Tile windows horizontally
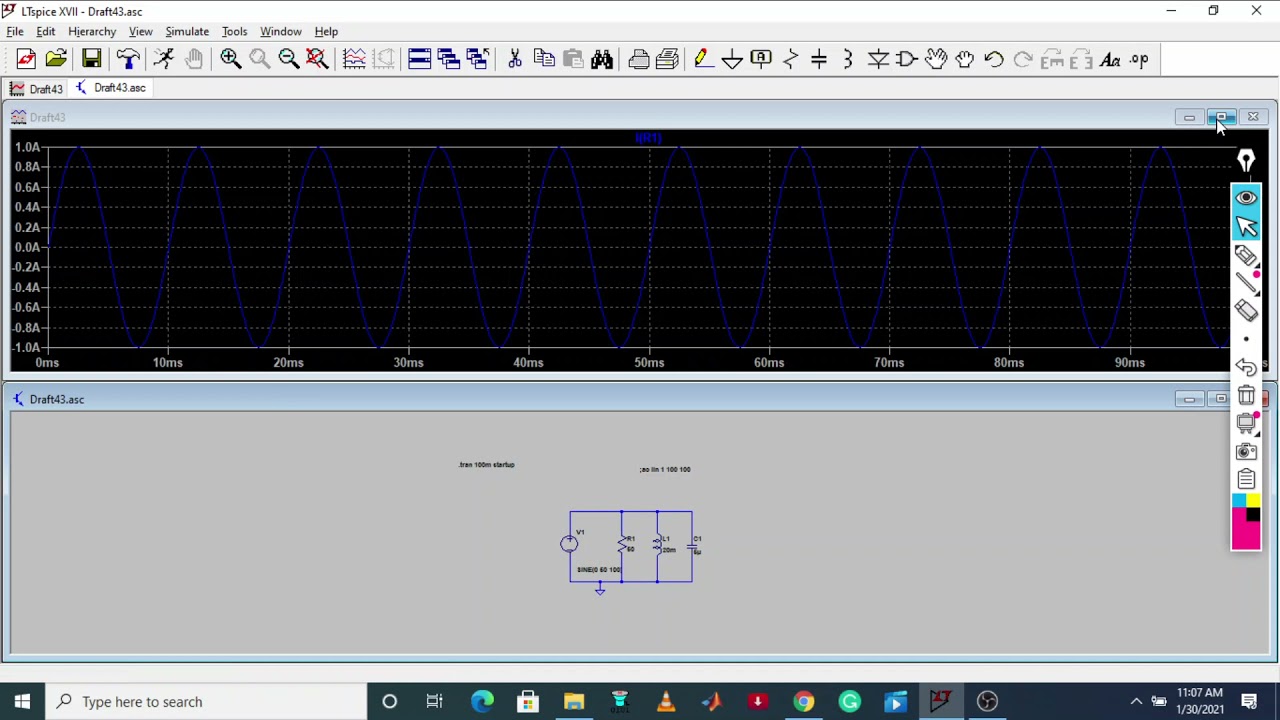Viewport: 1280px width, 720px height. 419,60
